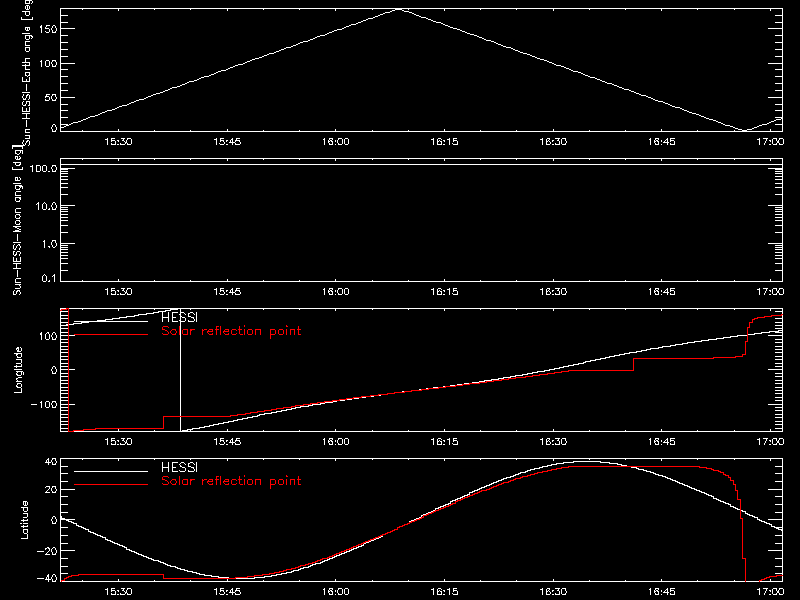Click 16:00 time label under Longitude plot
The image size is (800, 600).
336,441
